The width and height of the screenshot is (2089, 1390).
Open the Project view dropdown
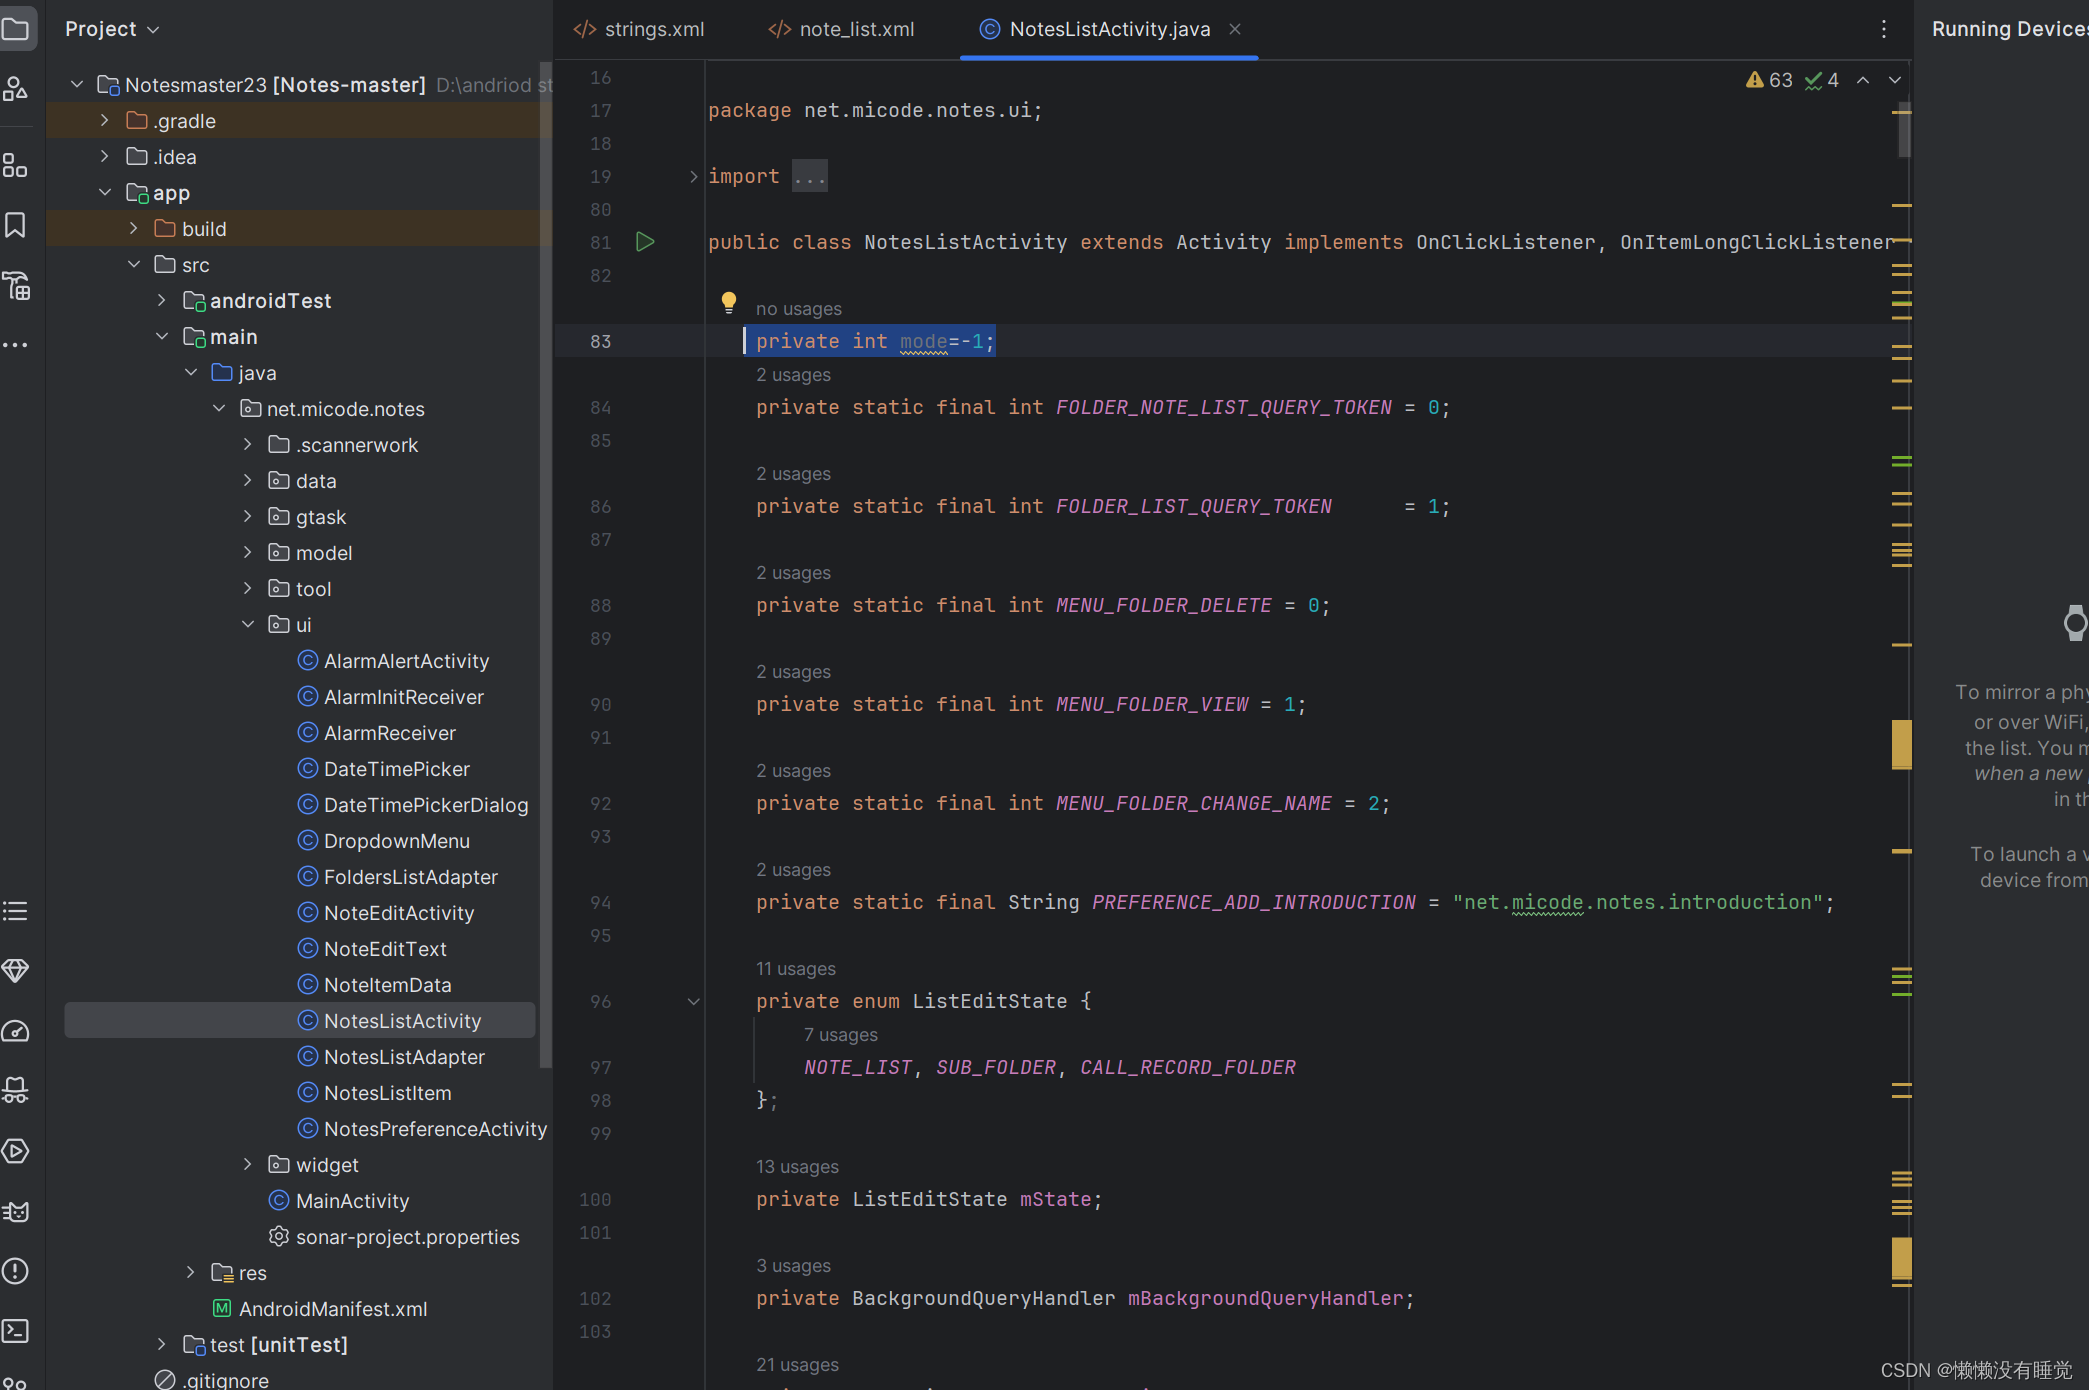112,29
